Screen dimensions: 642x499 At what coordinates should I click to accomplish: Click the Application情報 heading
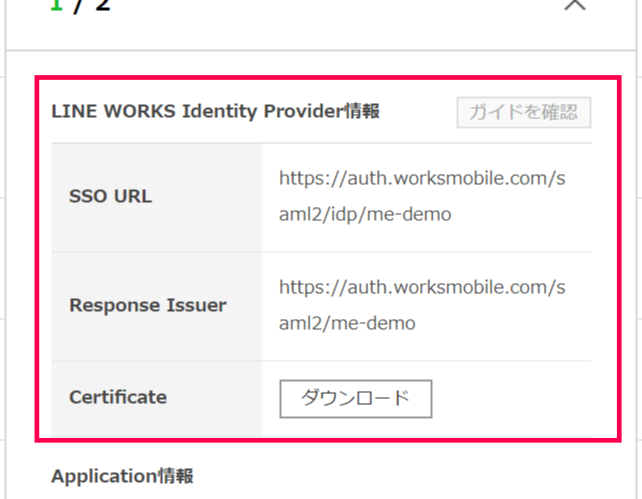(122, 476)
